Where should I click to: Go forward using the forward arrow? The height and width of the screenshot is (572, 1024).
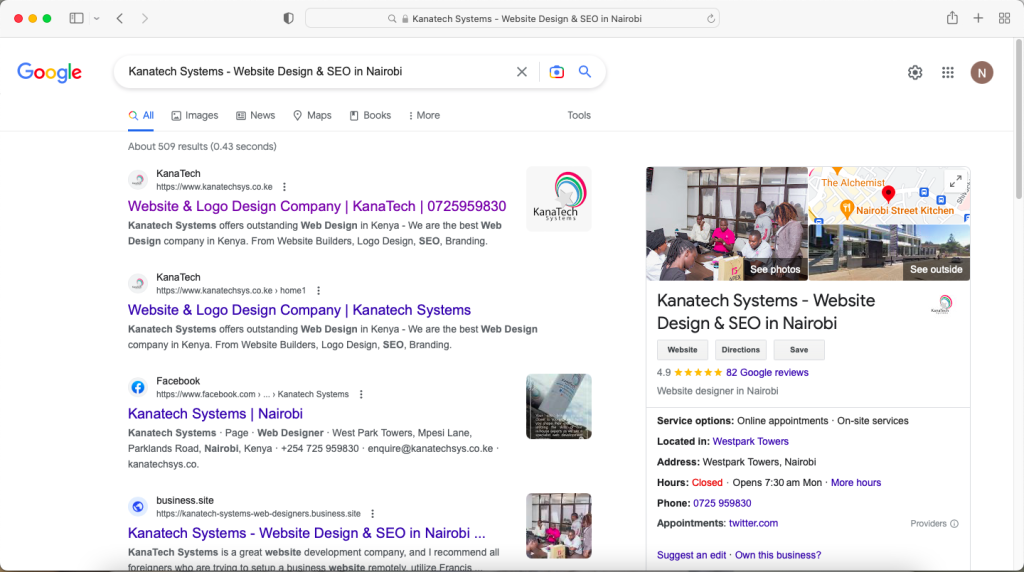pos(145,18)
